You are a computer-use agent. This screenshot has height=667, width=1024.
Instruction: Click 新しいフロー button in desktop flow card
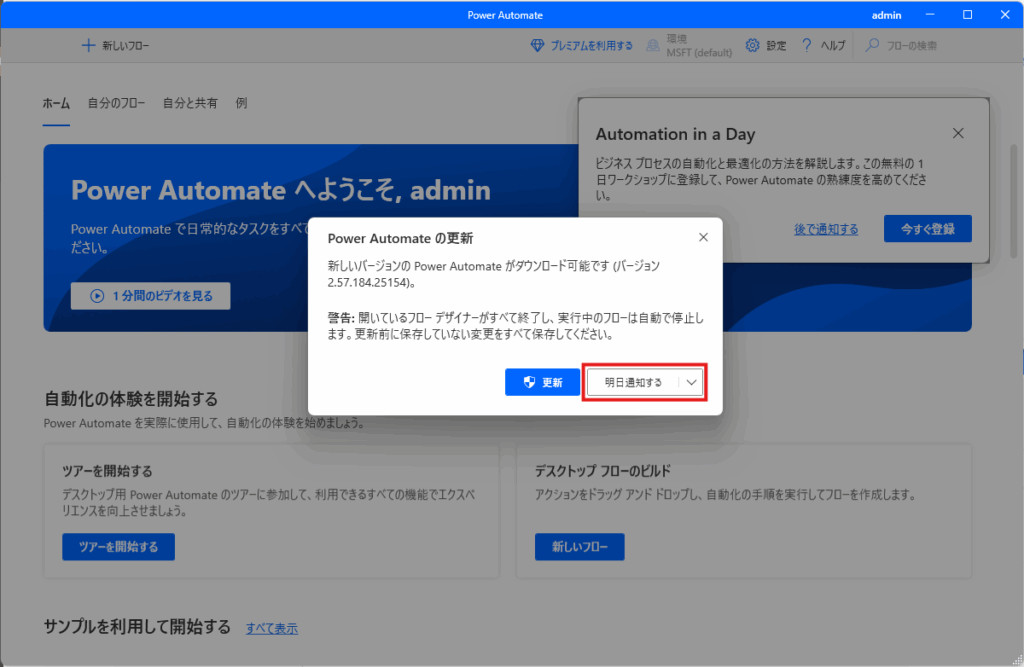580,547
